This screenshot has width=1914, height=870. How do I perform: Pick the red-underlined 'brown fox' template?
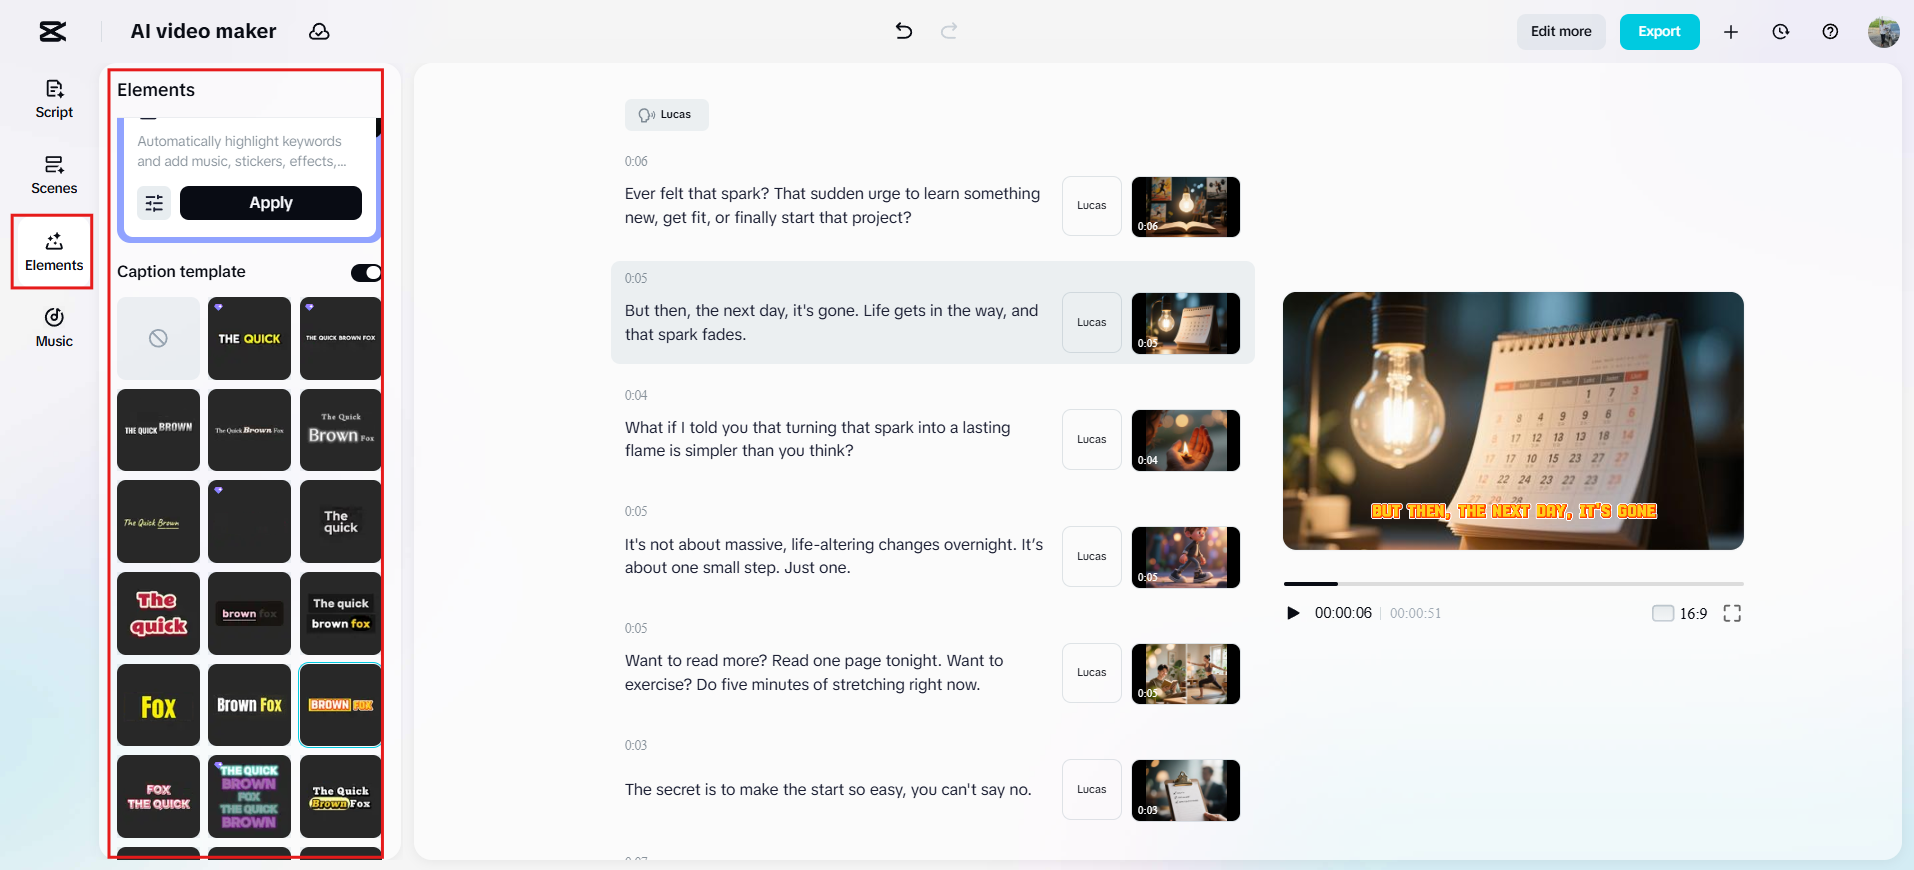click(249, 613)
